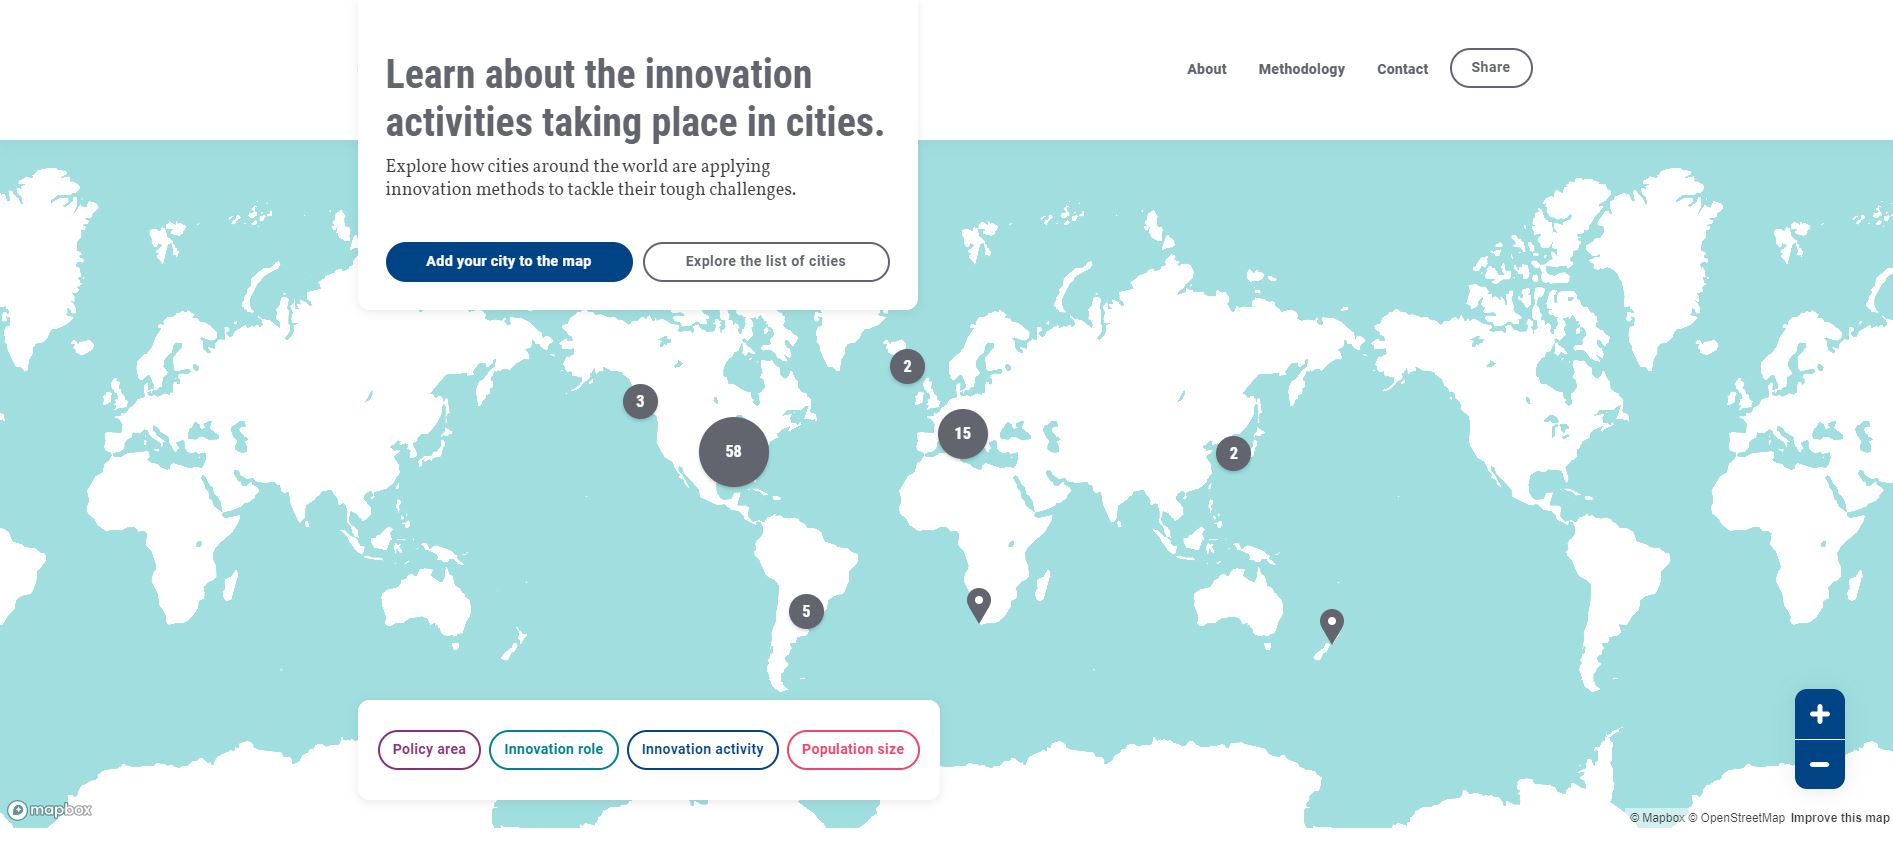1893x857 pixels.
Task: Click the 2-city cluster in East Asia
Action: [x=1233, y=454]
